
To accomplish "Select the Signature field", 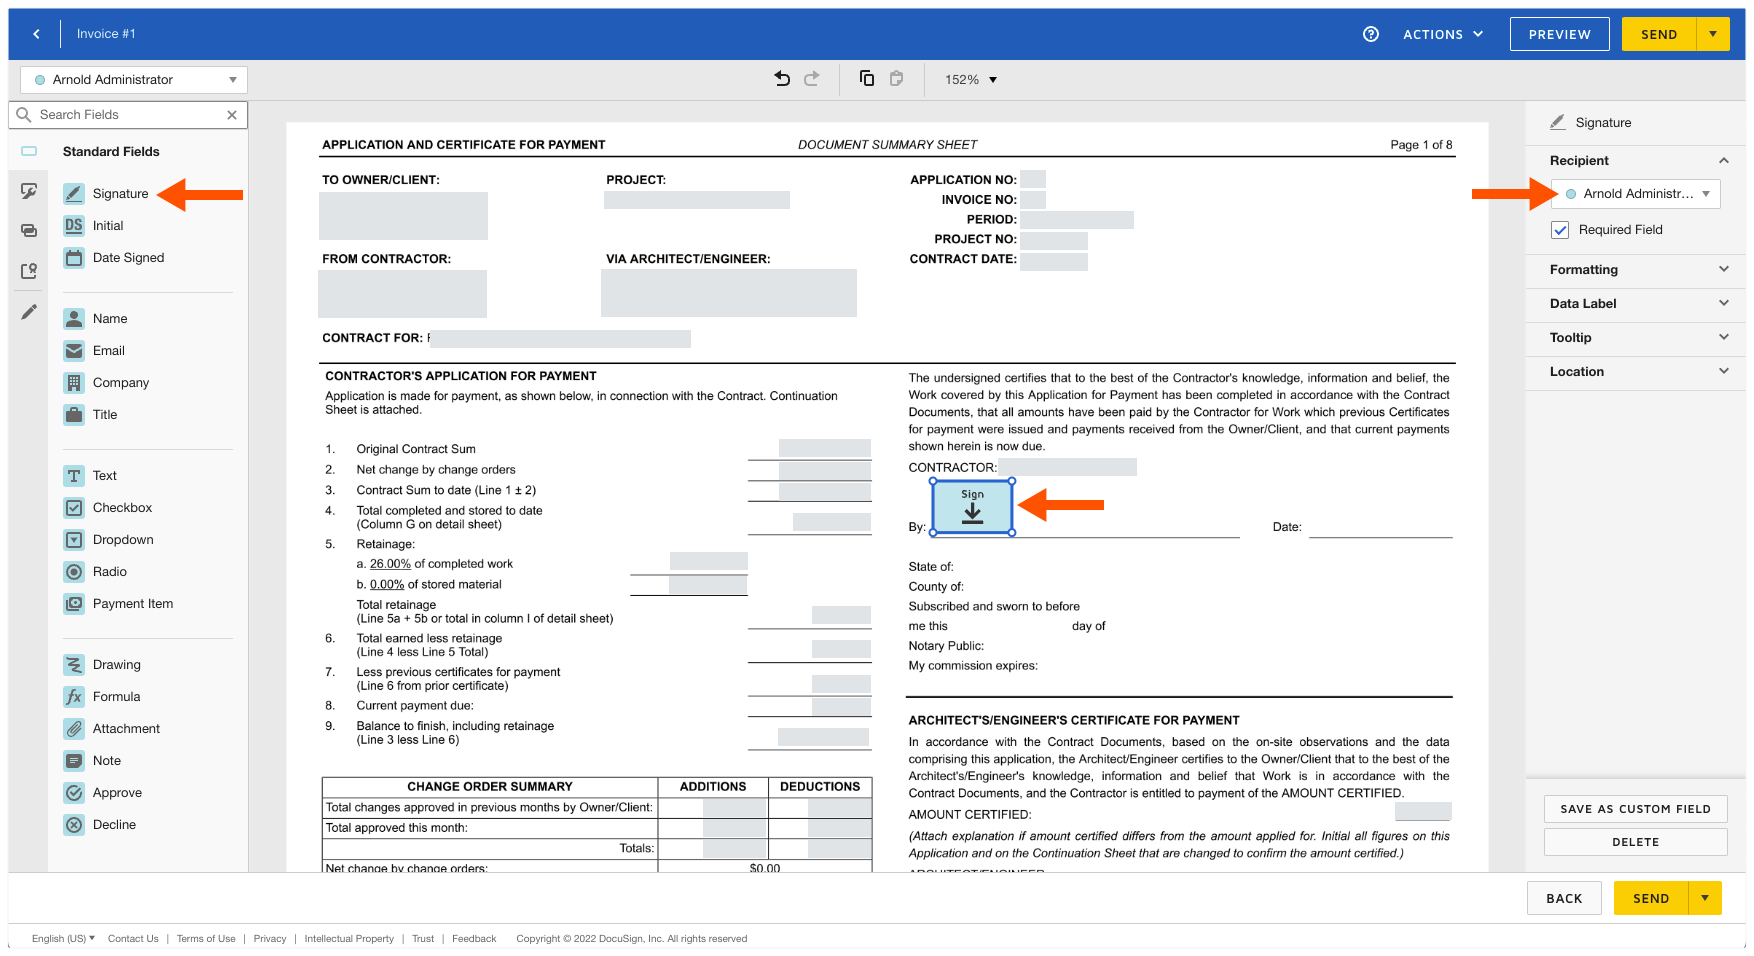I will (x=106, y=194).
